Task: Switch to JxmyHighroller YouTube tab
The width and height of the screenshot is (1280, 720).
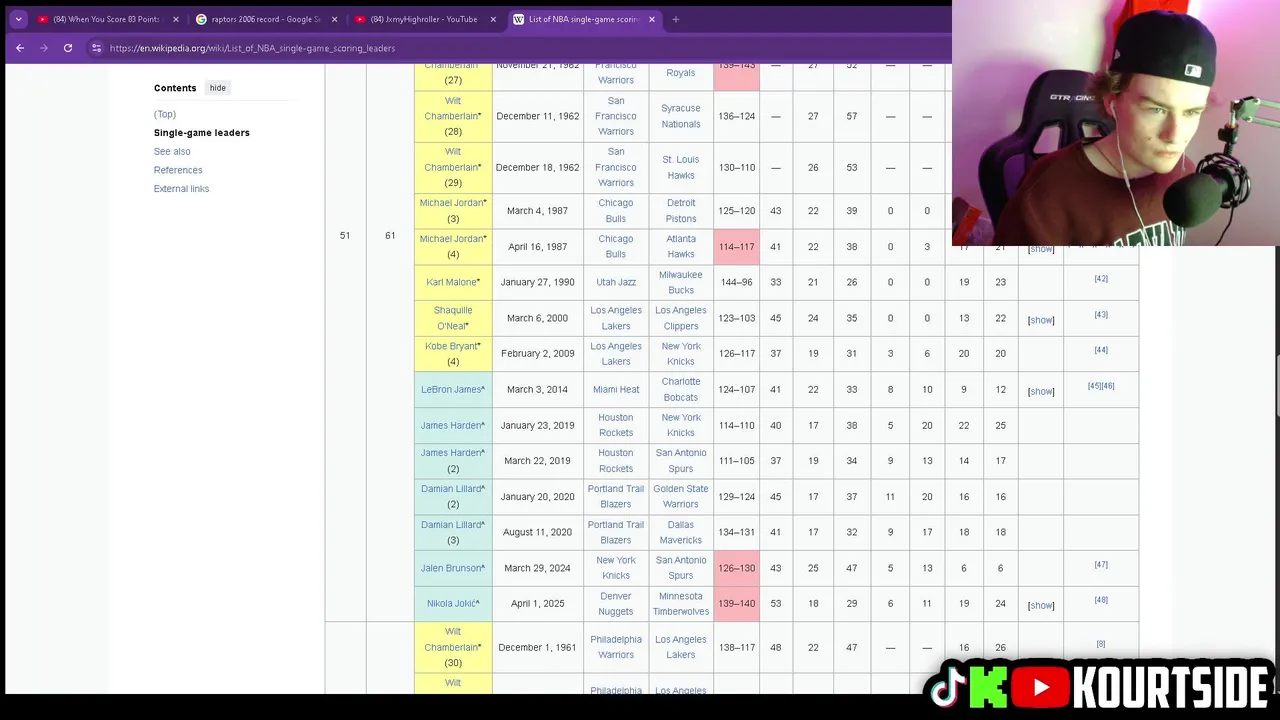Action: (424, 19)
